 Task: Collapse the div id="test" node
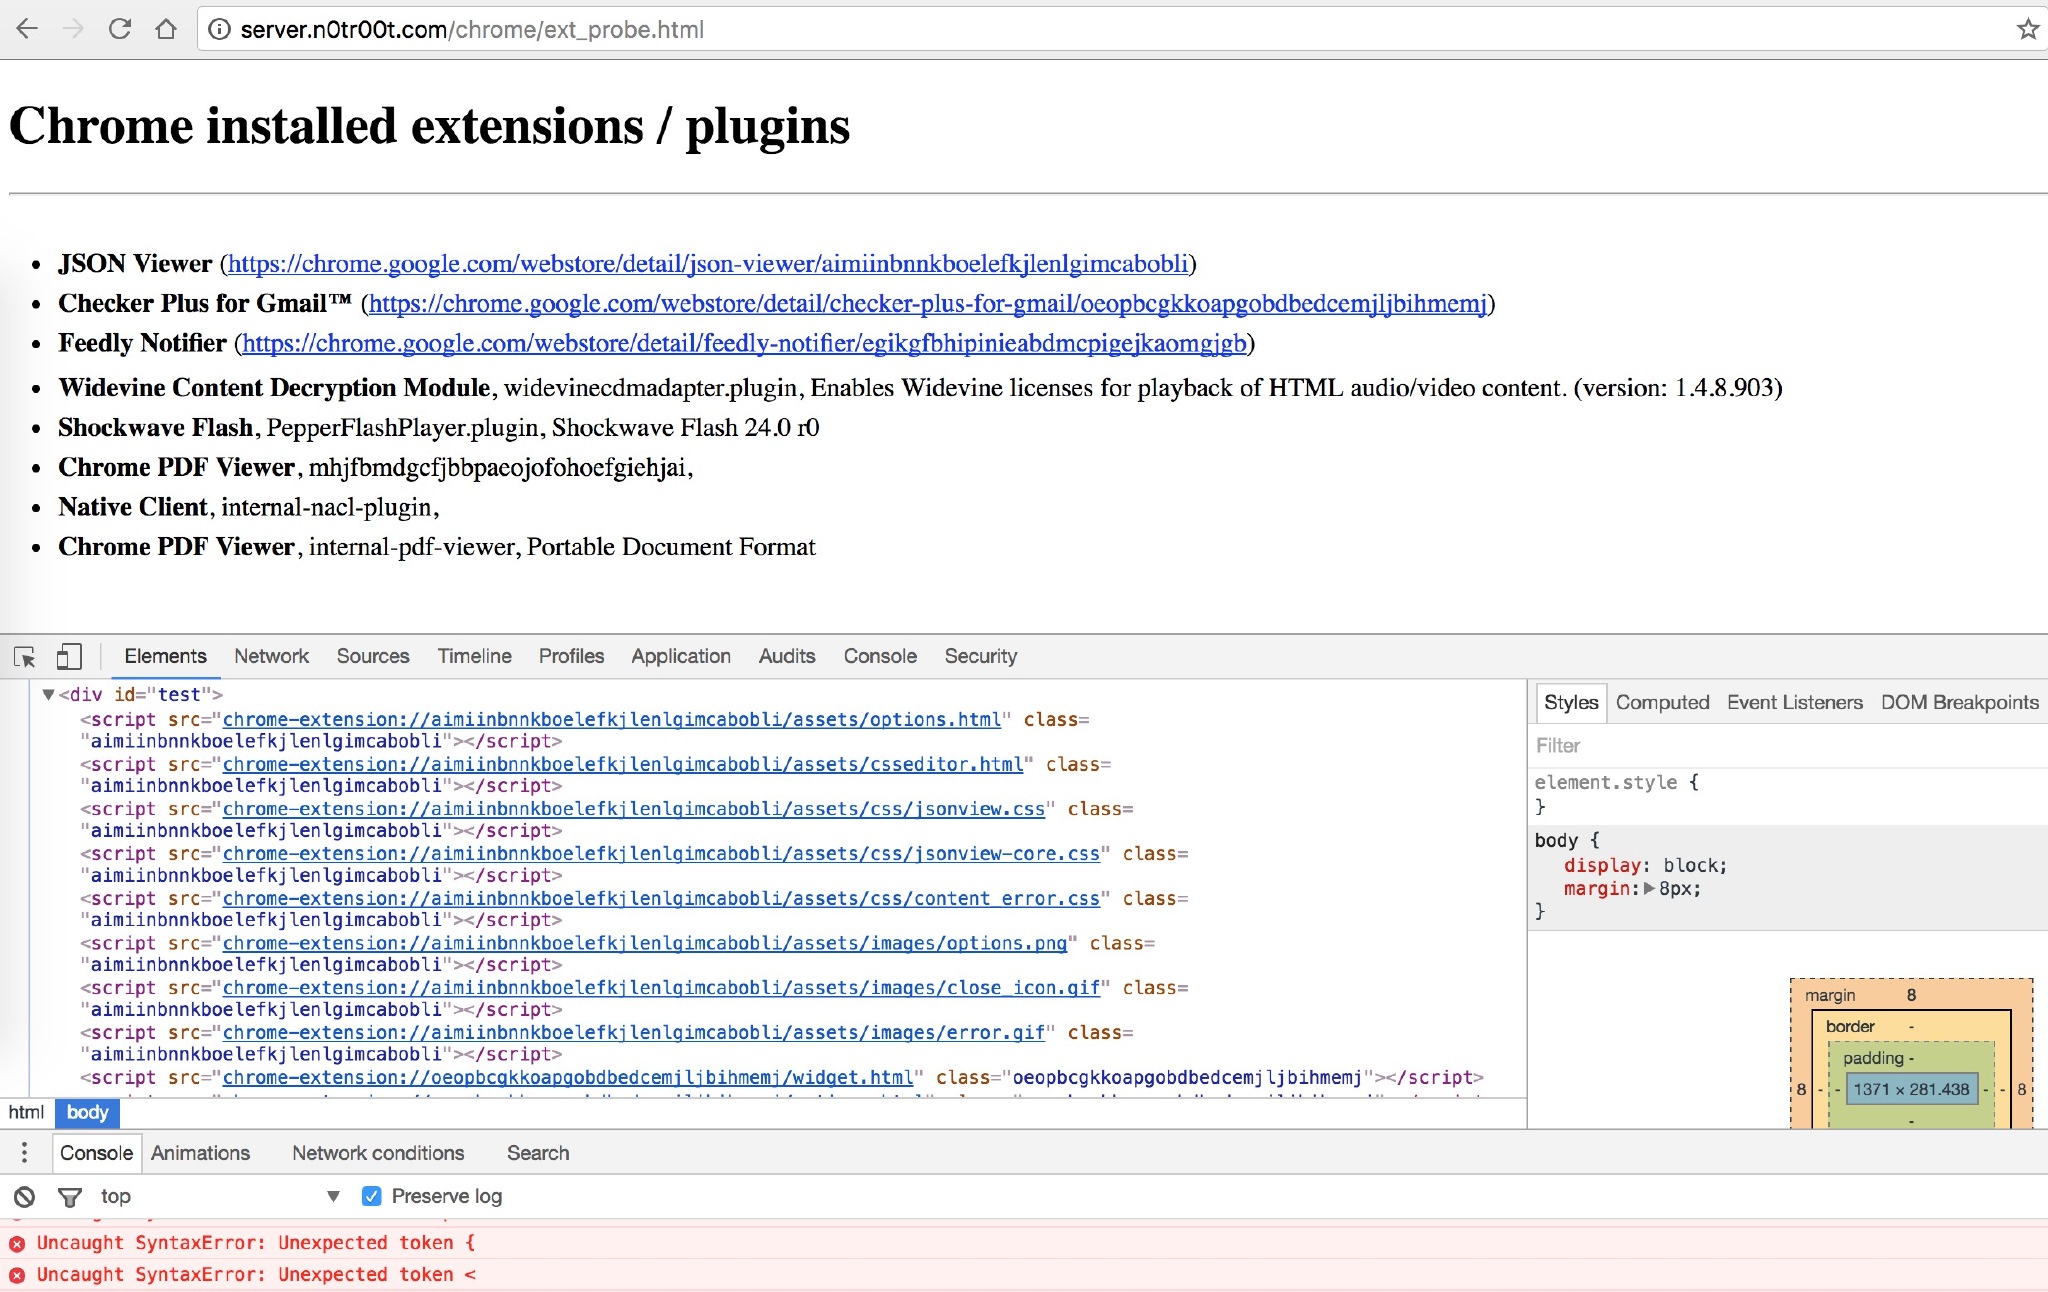pyautogui.click(x=47, y=694)
